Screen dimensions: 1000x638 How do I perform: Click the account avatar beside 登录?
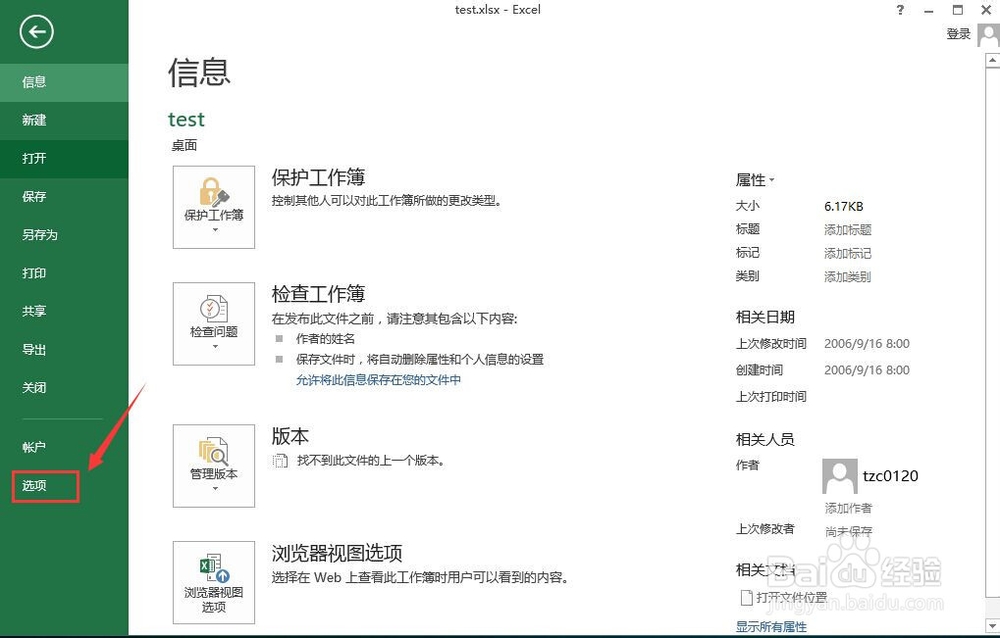[x=989, y=35]
